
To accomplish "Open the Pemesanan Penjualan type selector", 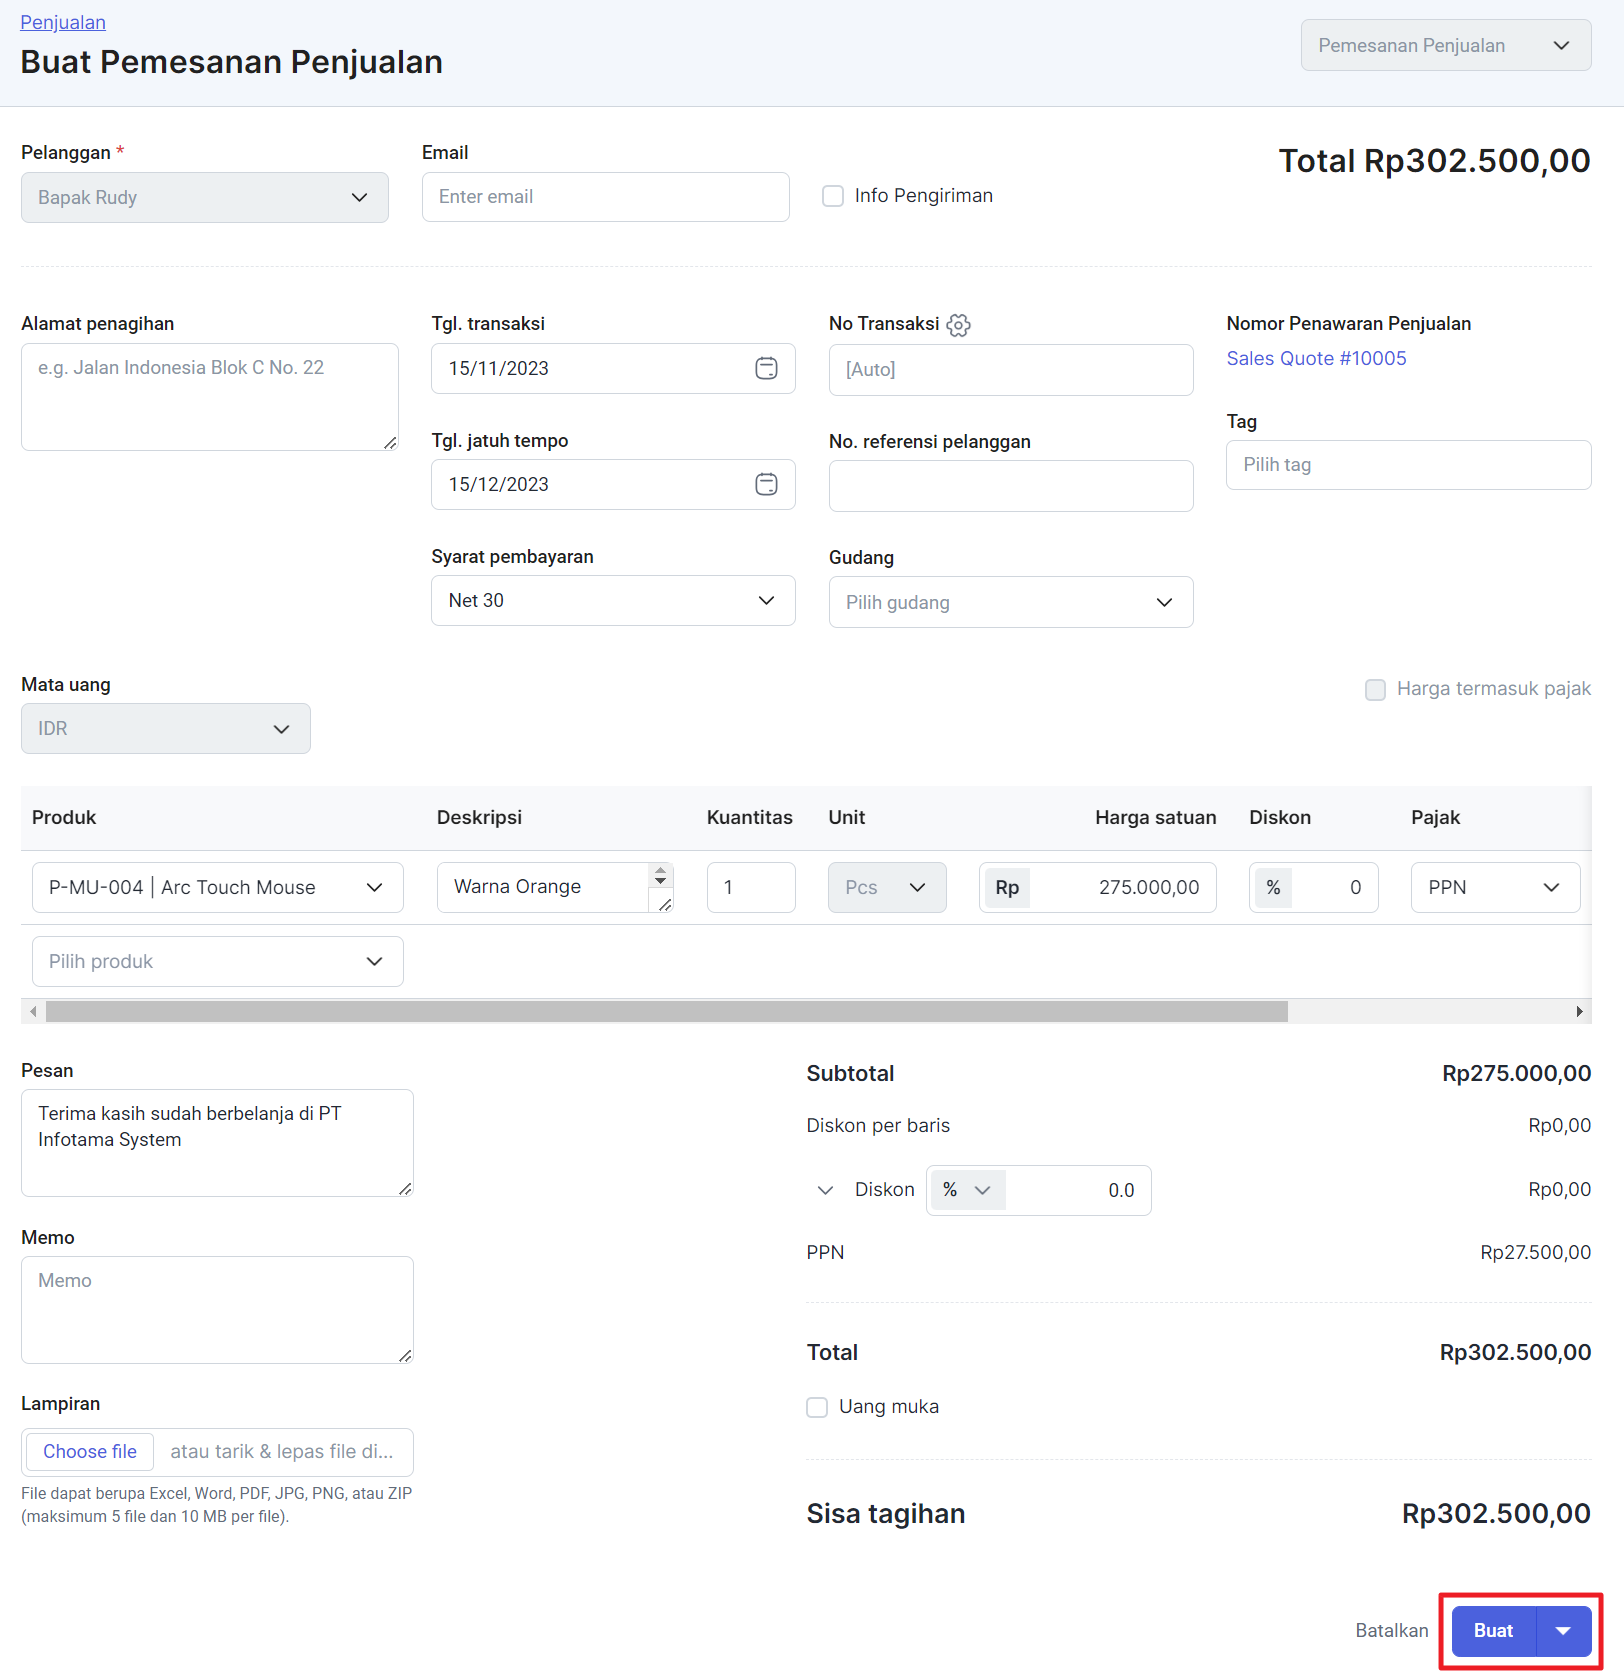I will coord(1446,45).
